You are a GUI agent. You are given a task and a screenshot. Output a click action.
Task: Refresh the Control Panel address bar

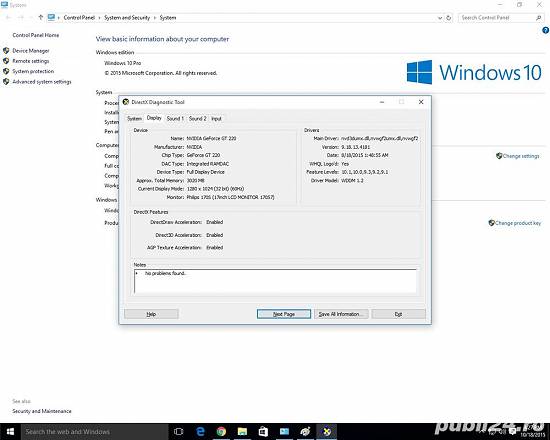point(449,18)
